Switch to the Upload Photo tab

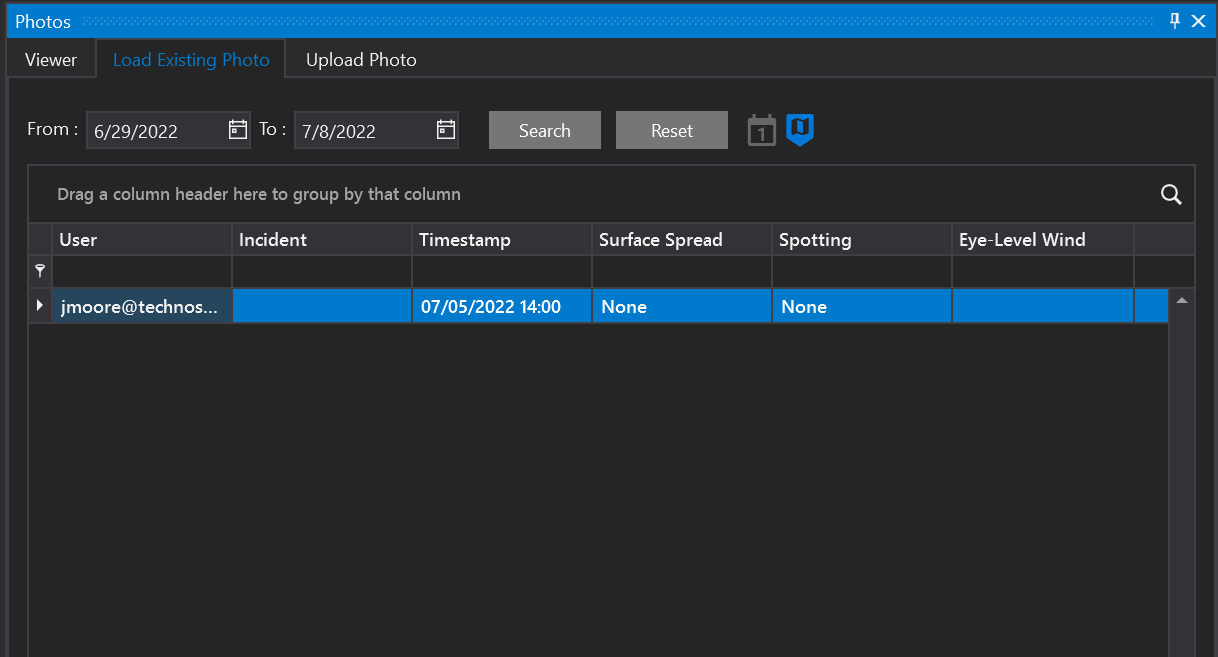click(361, 60)
